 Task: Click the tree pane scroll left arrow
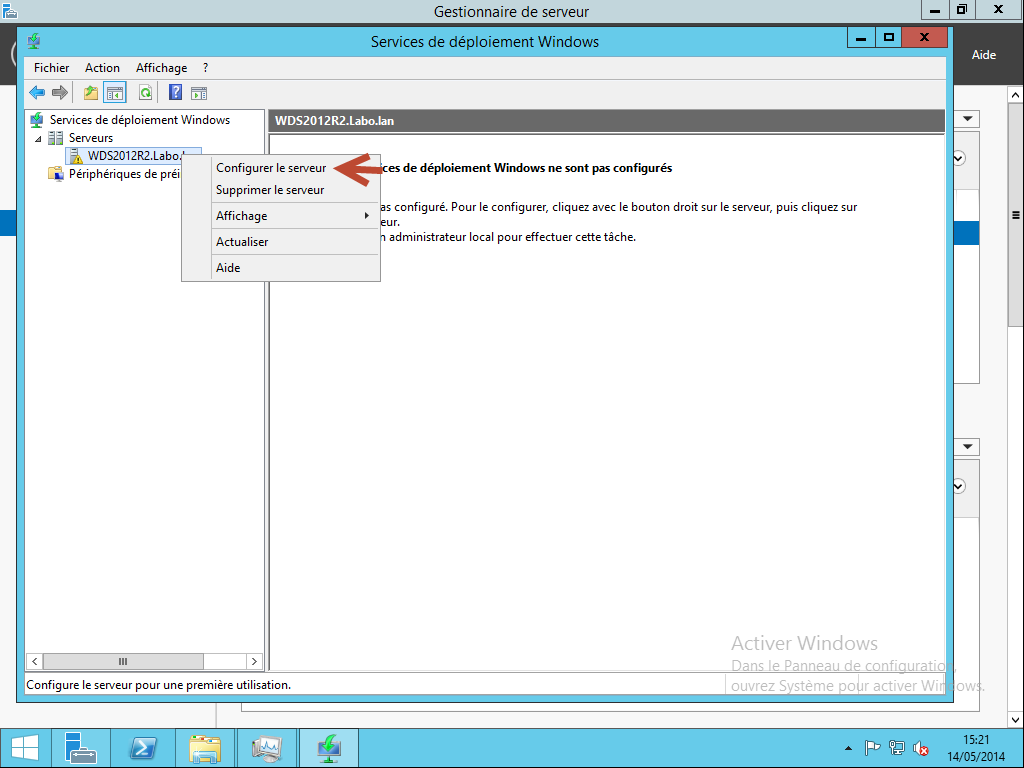pyautogui.click(x=35, y=662)
